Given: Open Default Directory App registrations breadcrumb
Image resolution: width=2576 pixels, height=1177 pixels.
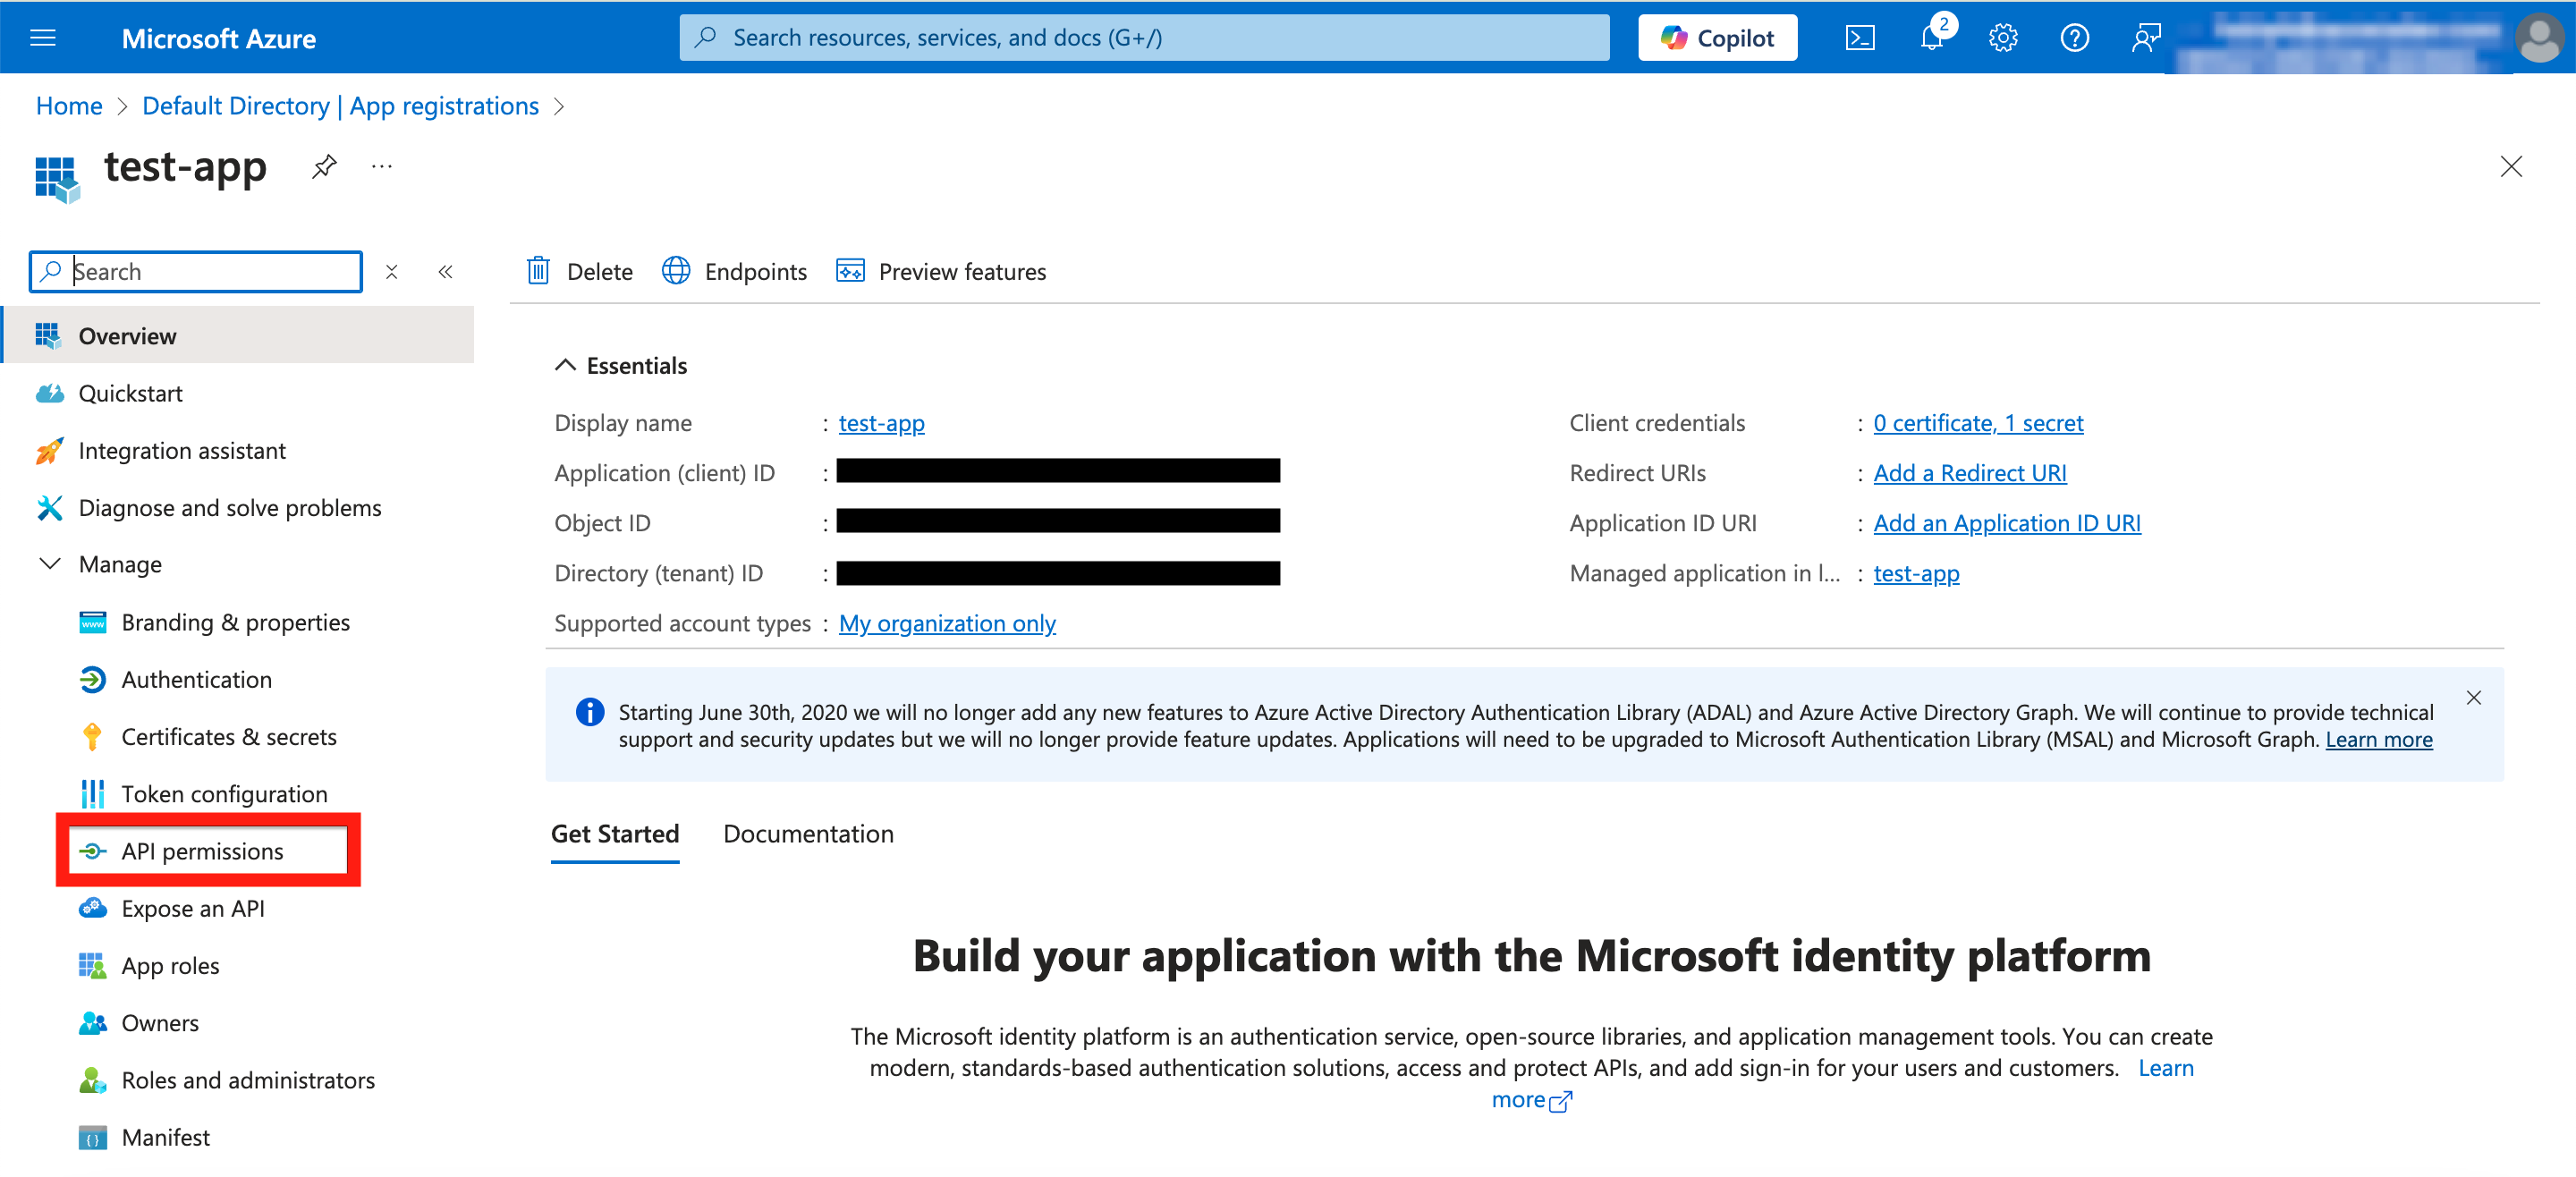Looking at the screenshot, I should click(340, 106).
